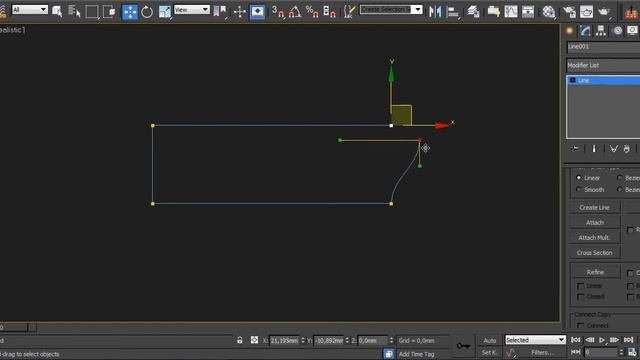Viewport: 640px width, 360px height.
Task: Toggle the Percent Snap icon
Action: click(x=312, y=11)
